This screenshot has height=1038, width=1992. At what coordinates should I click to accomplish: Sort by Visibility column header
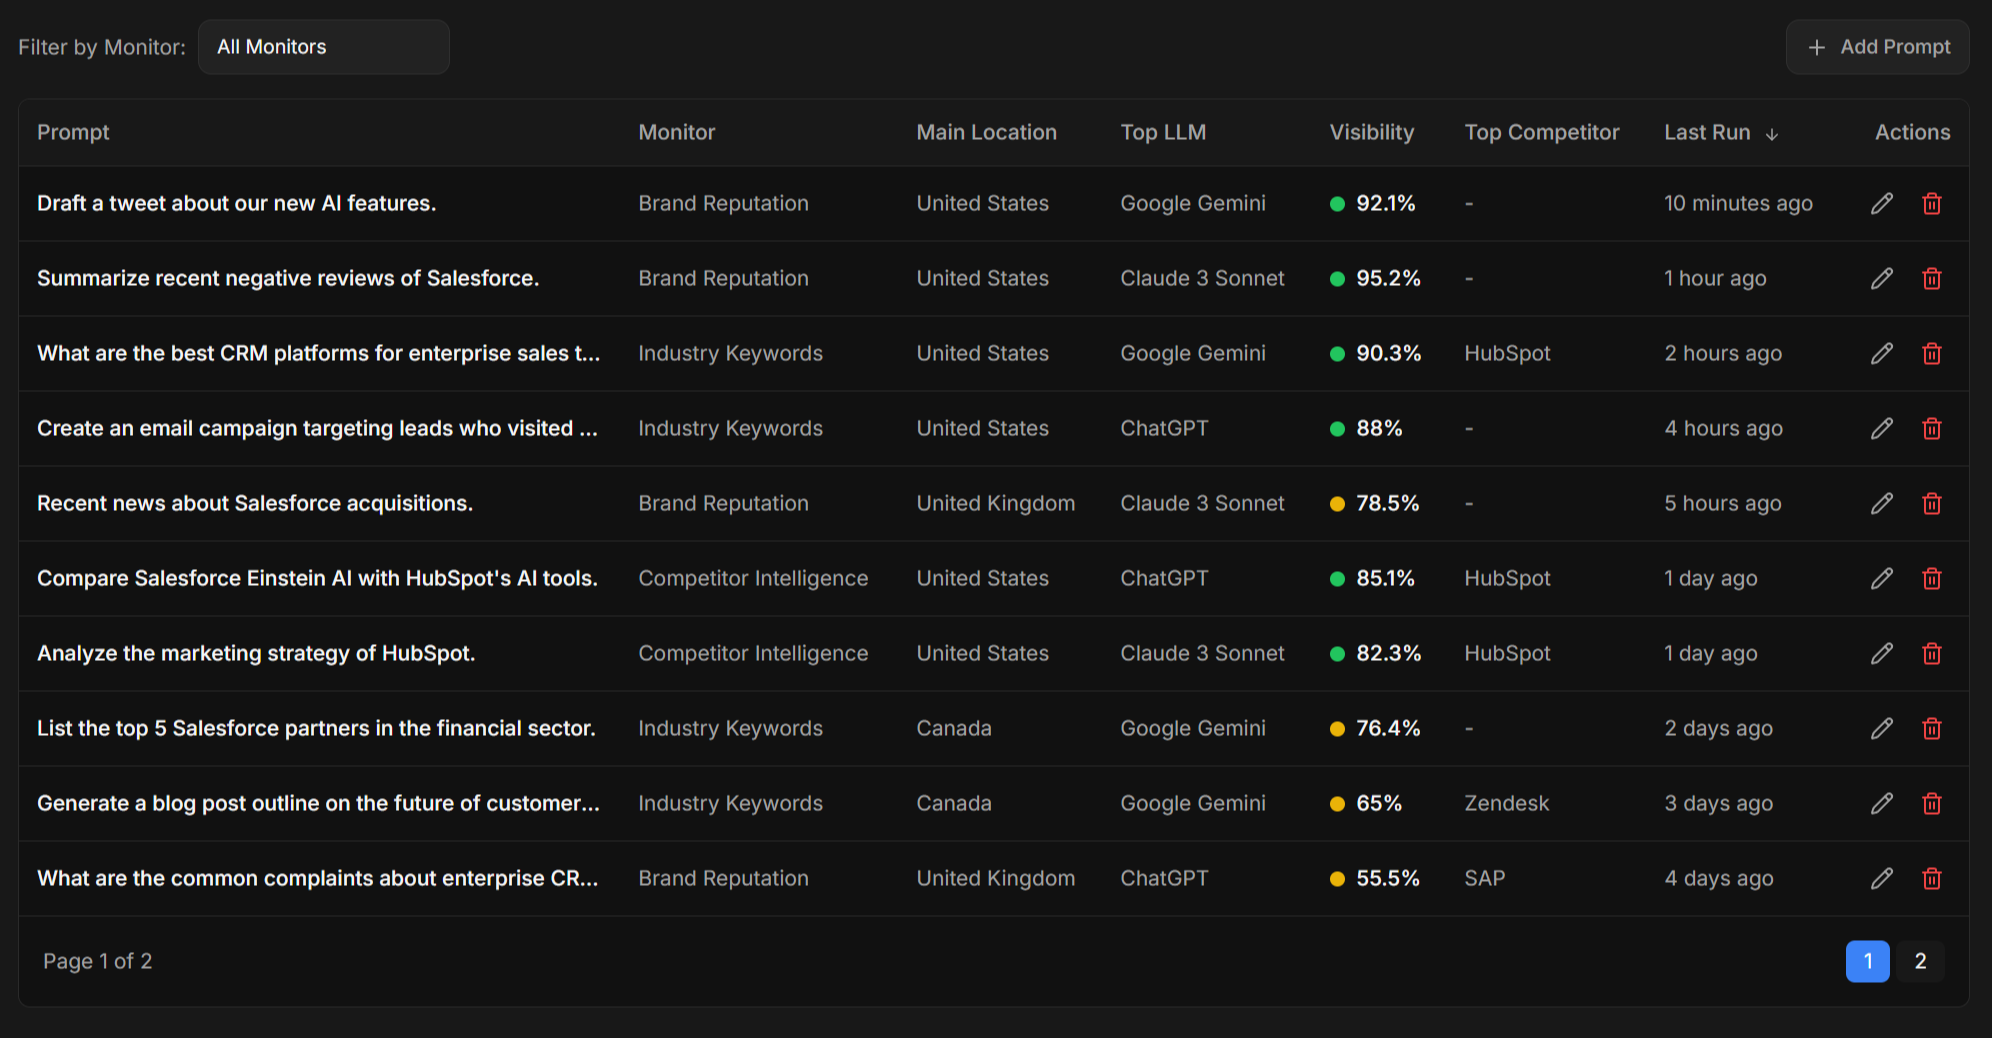click(1371, 132)
